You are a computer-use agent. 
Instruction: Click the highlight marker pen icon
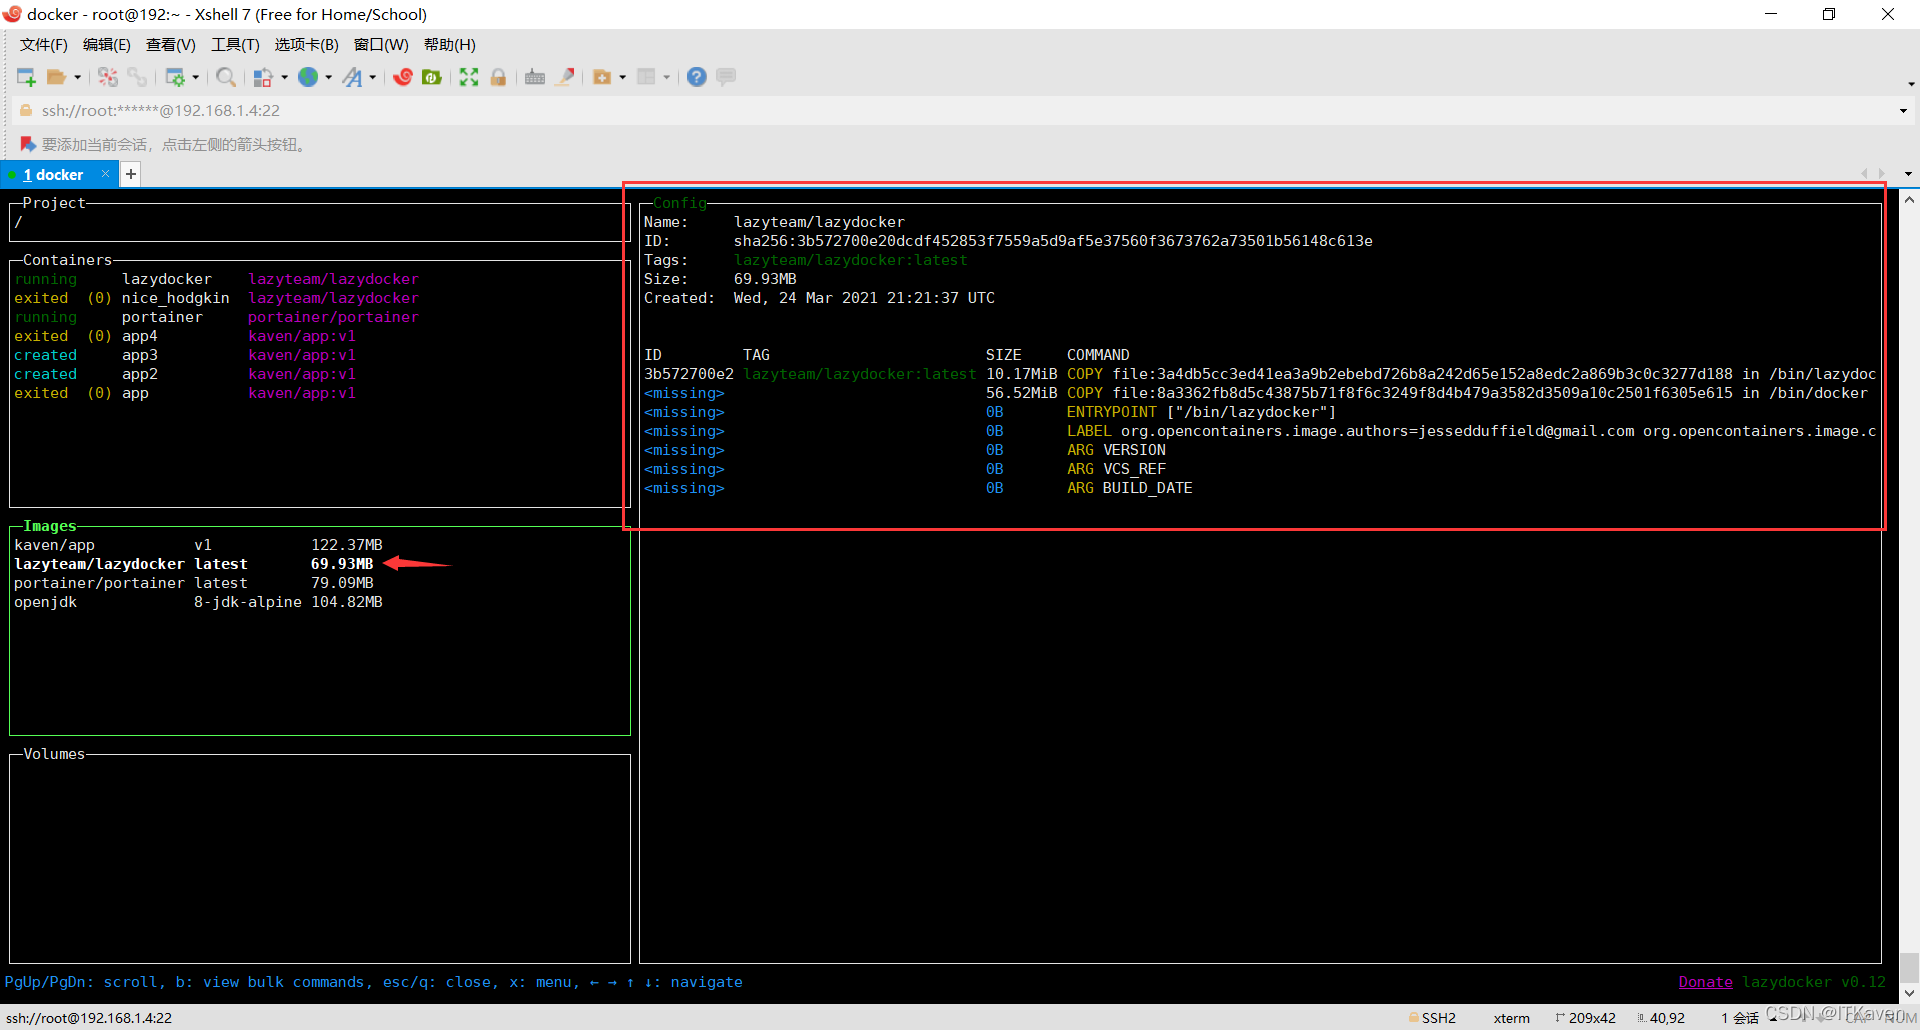pos(565,77)
